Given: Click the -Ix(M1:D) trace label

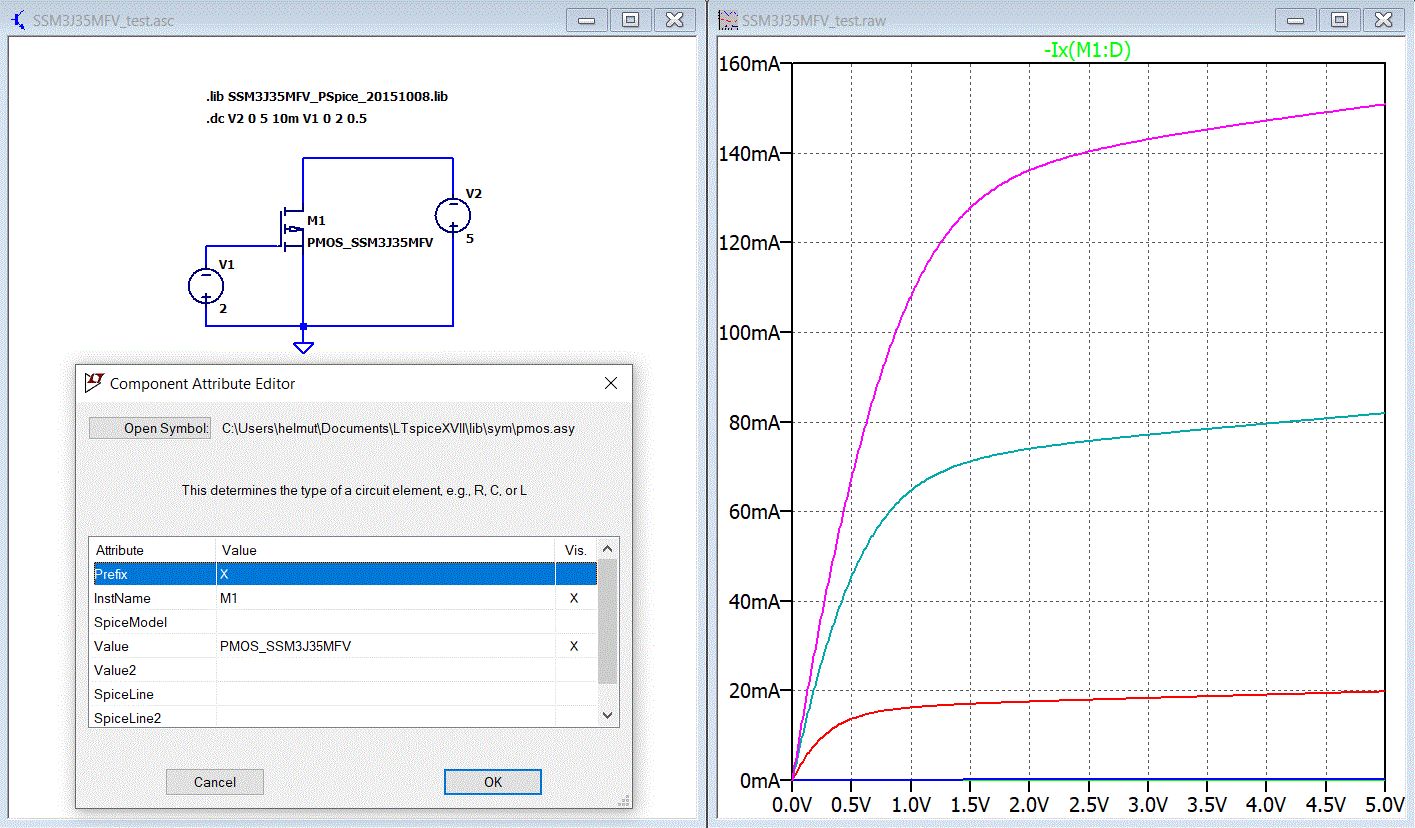Looking at the screenshot, I should (1086, 50).
